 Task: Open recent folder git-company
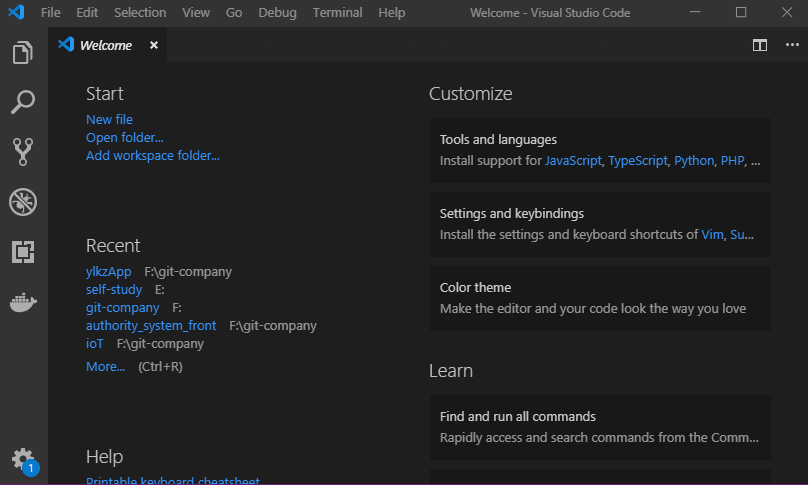[123, 308]
